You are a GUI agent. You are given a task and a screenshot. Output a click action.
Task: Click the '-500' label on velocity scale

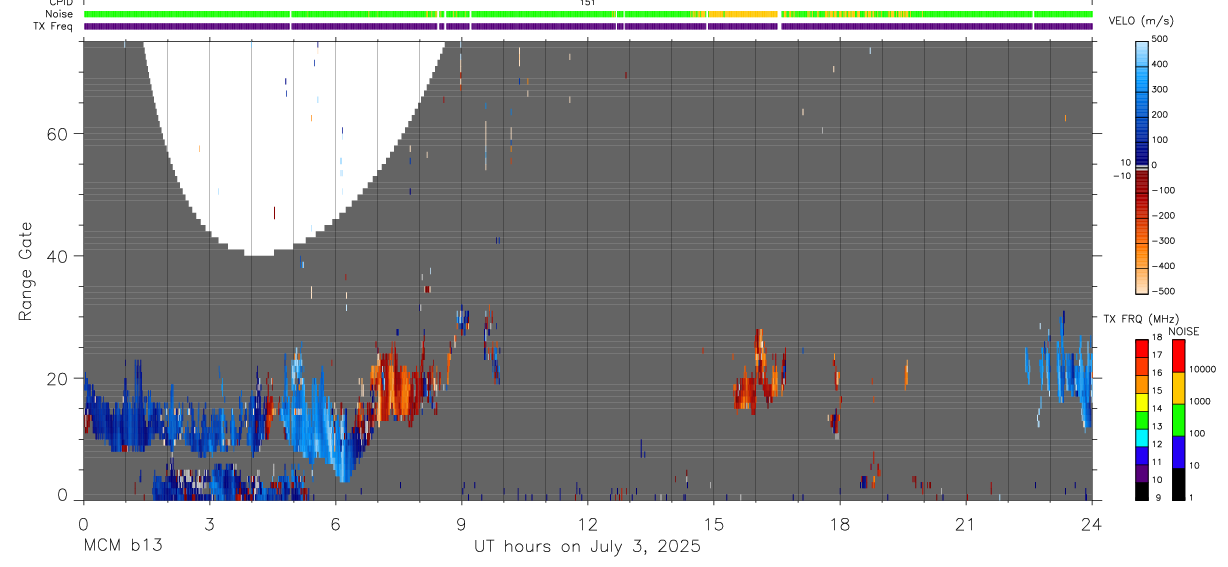click(1164, 292)
